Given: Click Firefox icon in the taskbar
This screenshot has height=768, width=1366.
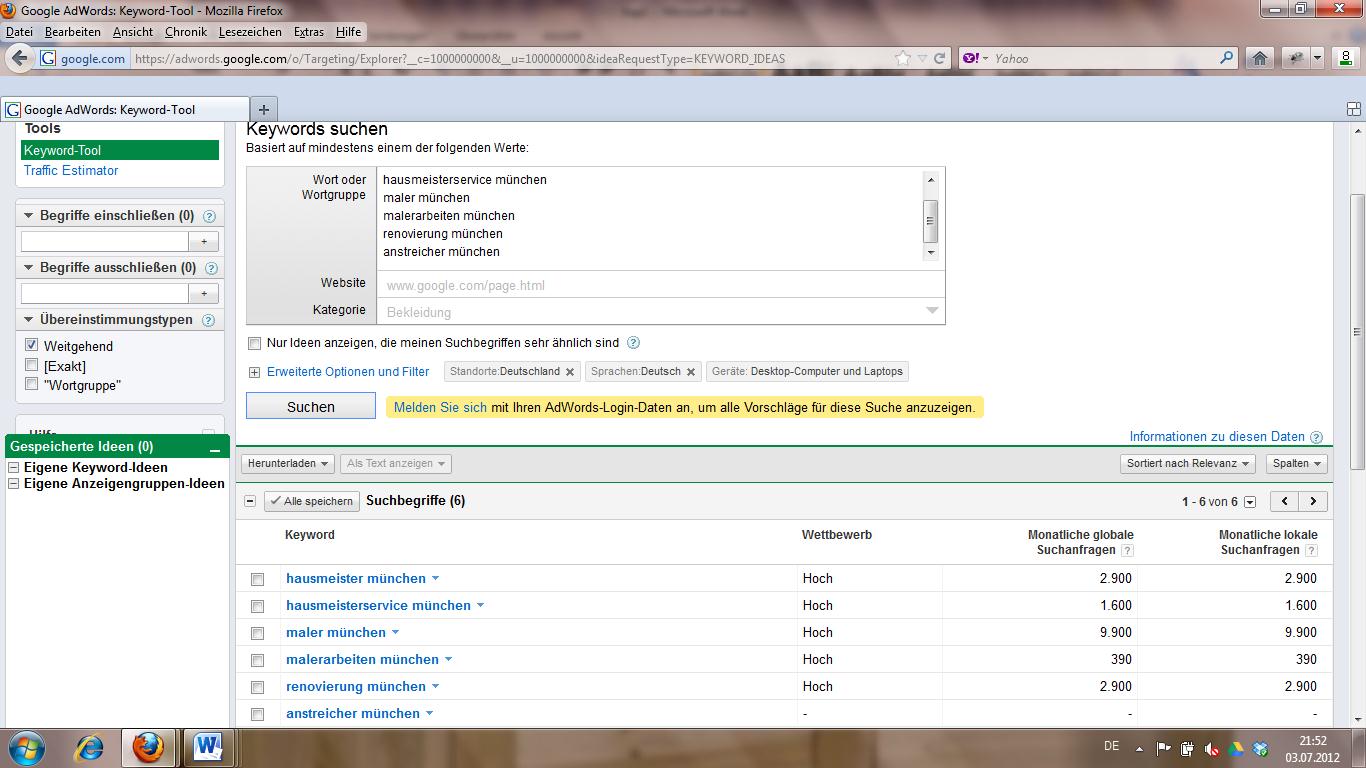Looking at the screenshot, I should coord(148,747).
